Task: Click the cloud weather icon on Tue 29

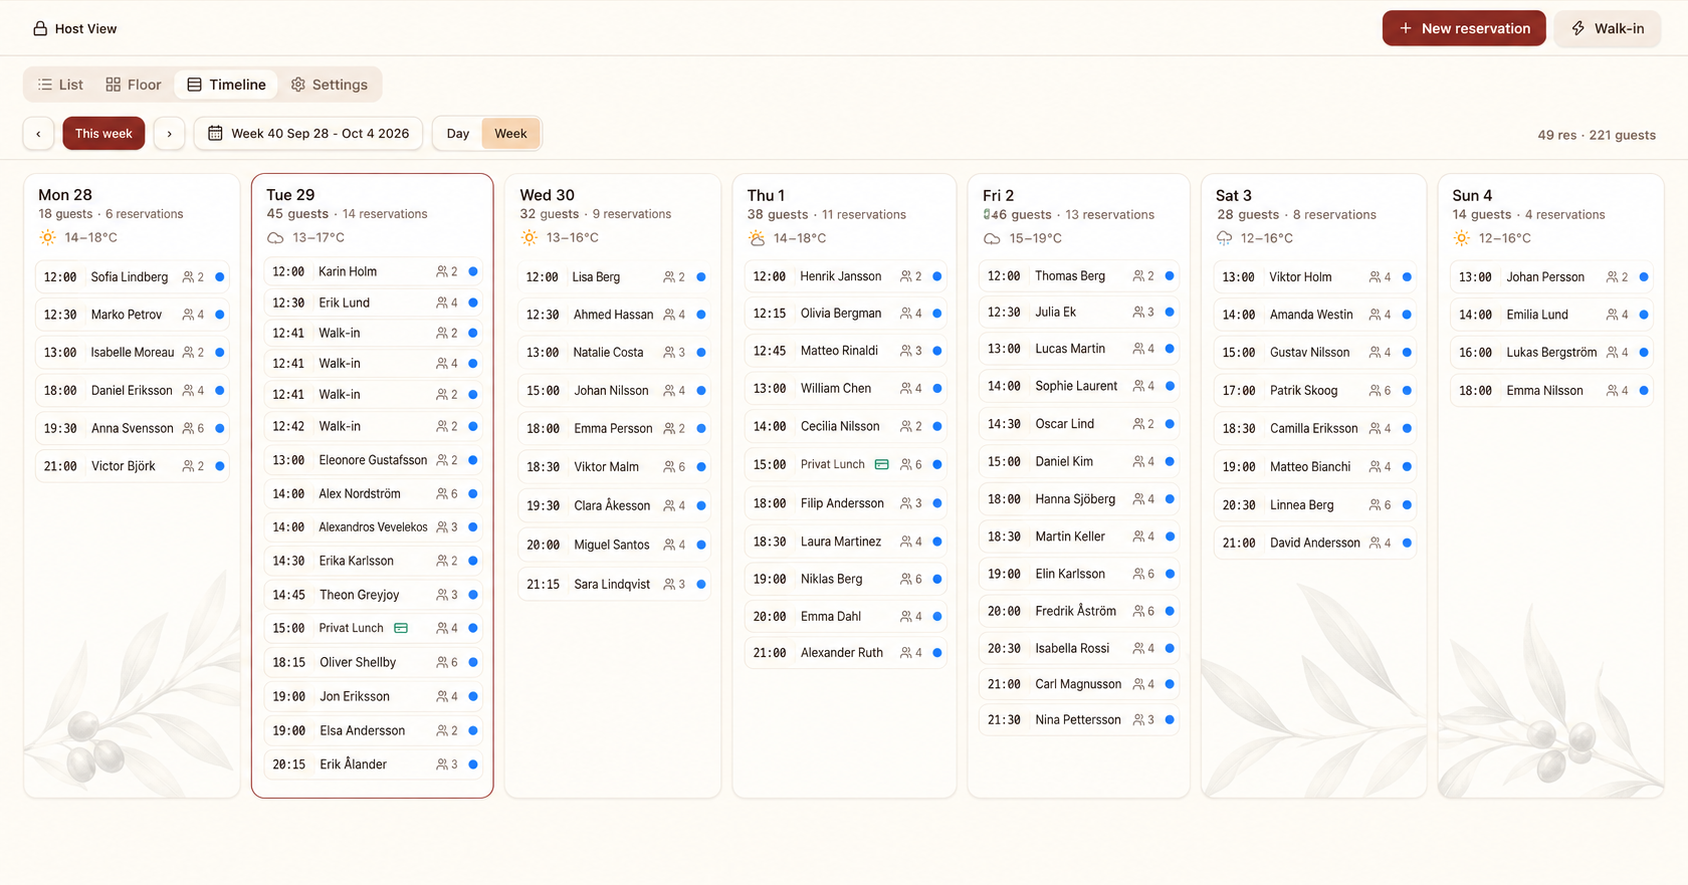Action: [275, 237]
